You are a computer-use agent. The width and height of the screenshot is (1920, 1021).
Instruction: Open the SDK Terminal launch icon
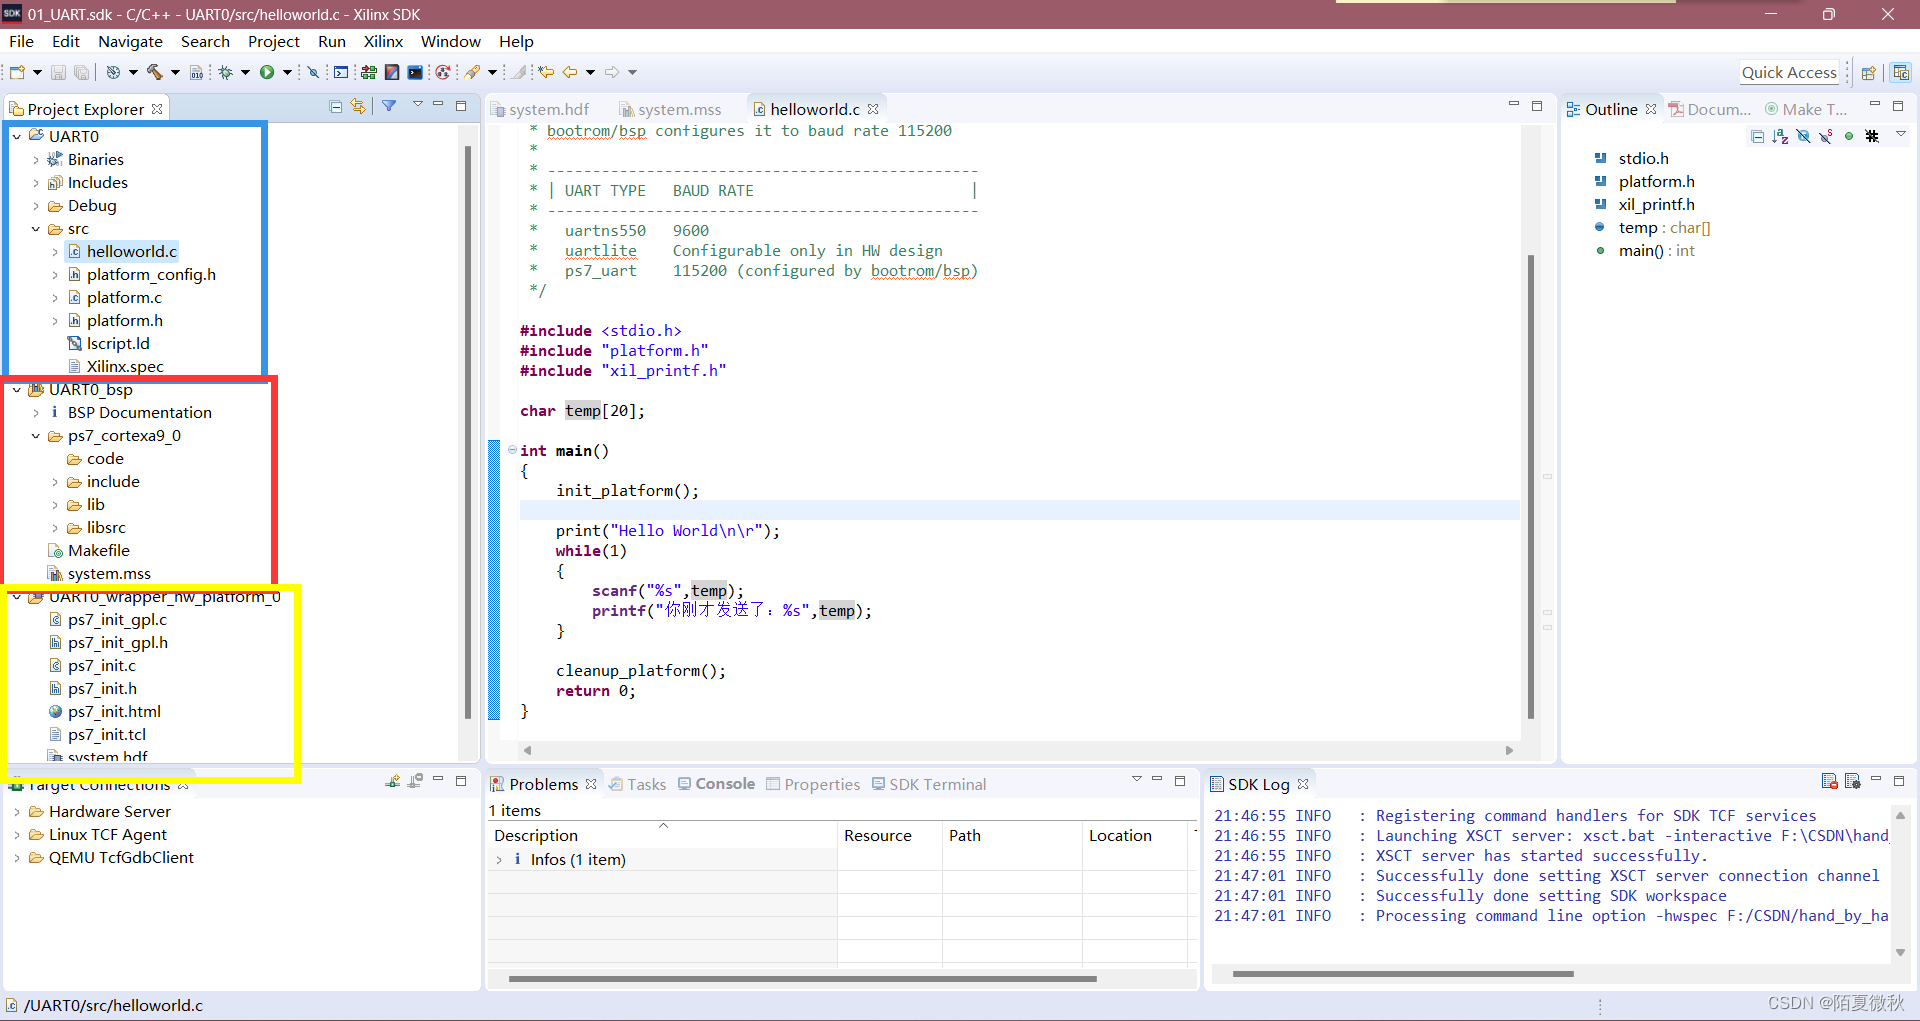point(414,71)
